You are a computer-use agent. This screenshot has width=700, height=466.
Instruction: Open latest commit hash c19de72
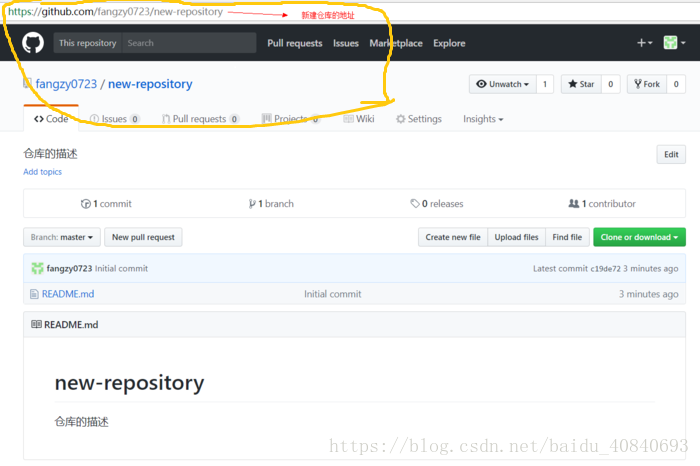(x=605, y=269)
